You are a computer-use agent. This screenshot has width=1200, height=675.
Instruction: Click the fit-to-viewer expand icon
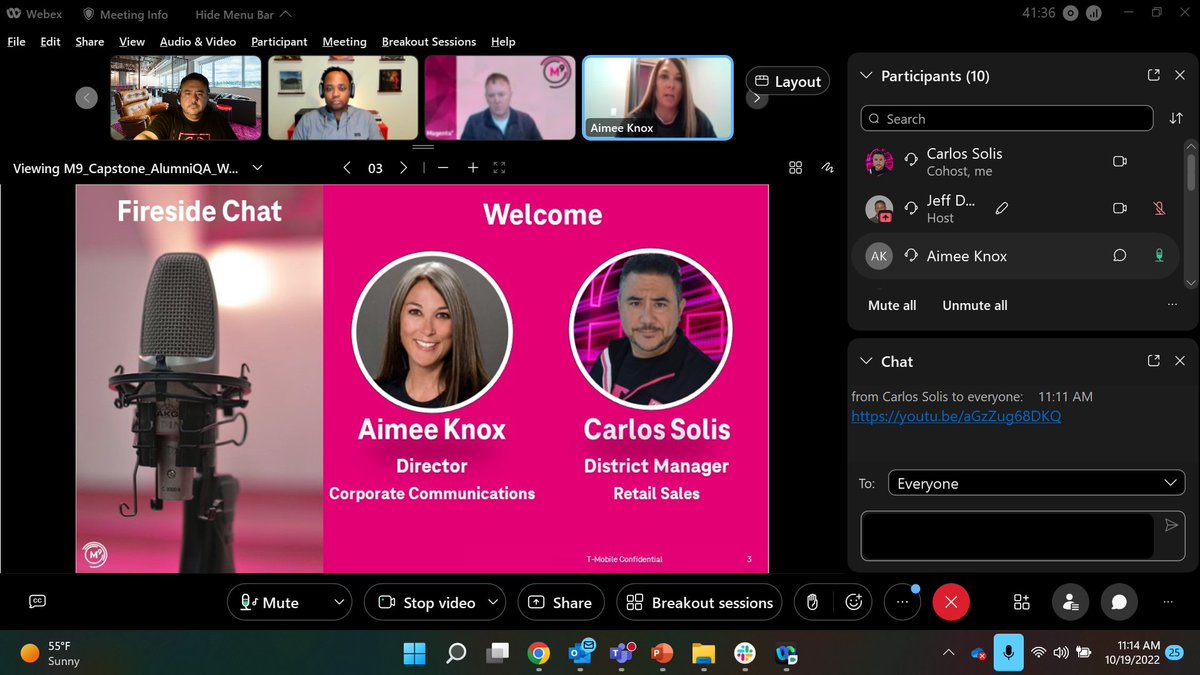tap(499, 168)
